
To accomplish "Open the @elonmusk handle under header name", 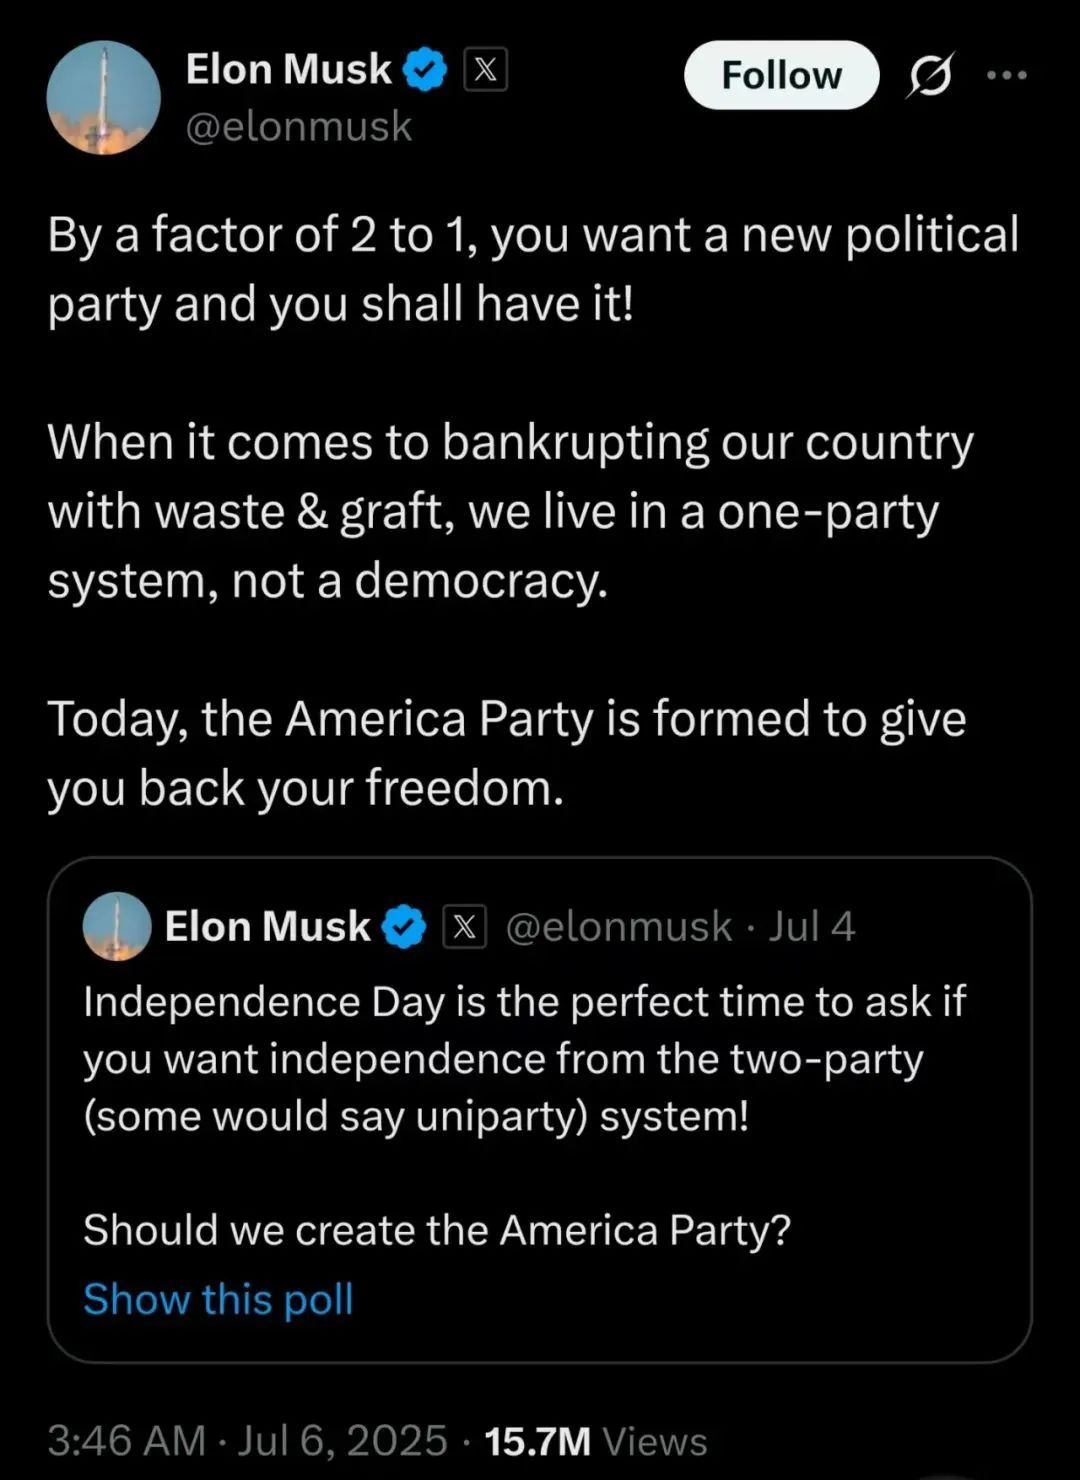I will pos(299,127).
